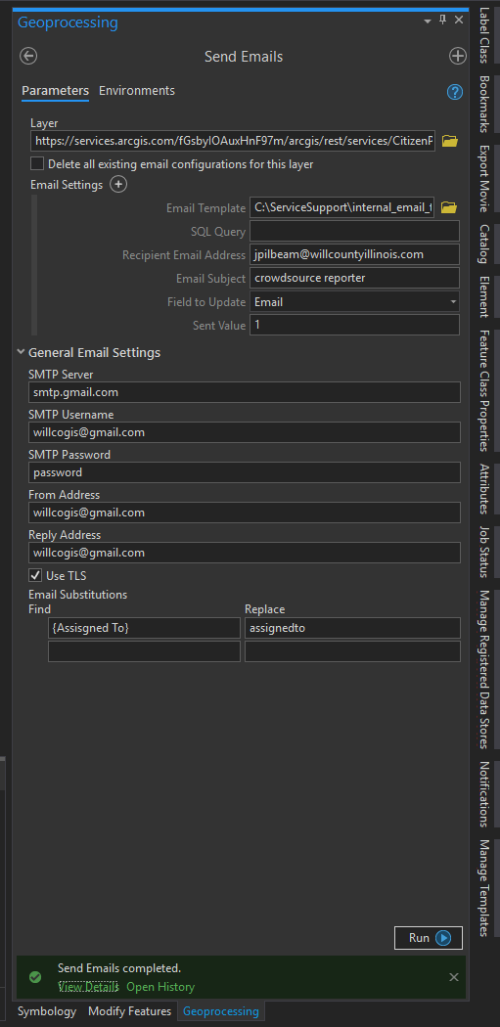Click the Recipient Email Address field
Screen dimensions: 500x1027
355,254
